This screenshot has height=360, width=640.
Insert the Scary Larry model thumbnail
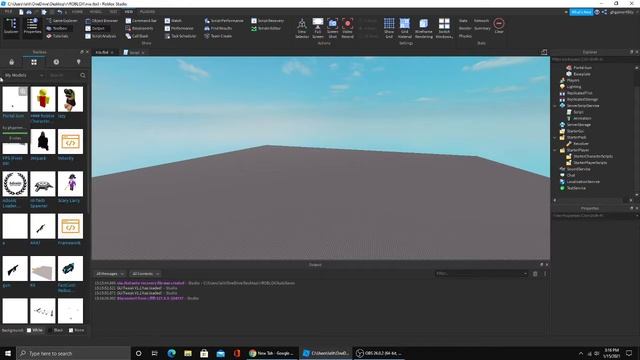click(70, 184)
